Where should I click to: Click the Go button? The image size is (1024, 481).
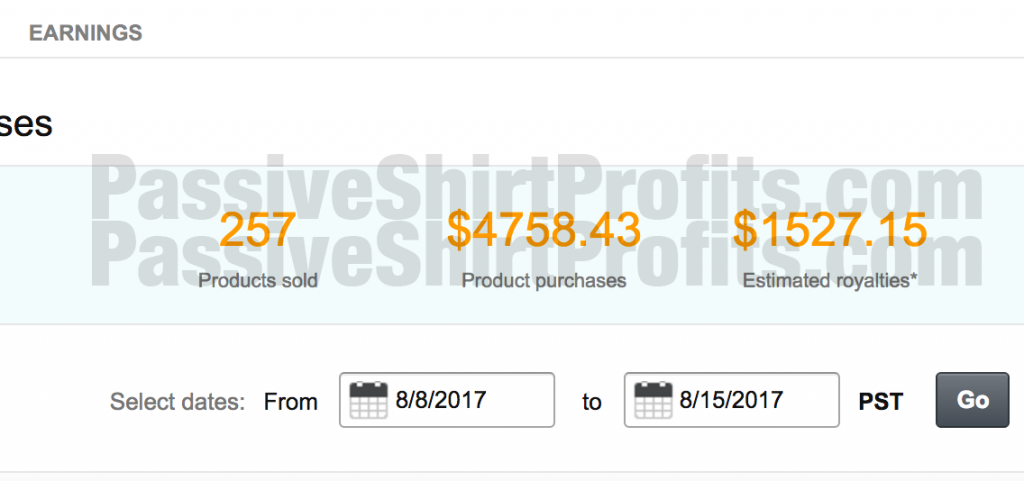point(972,400)
